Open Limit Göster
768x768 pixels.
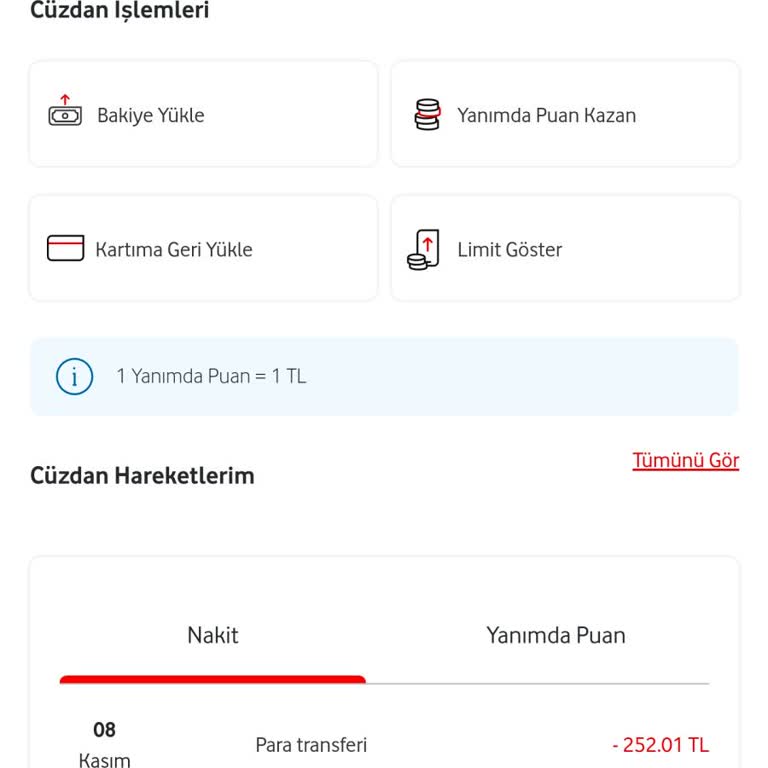pos(565,248)
